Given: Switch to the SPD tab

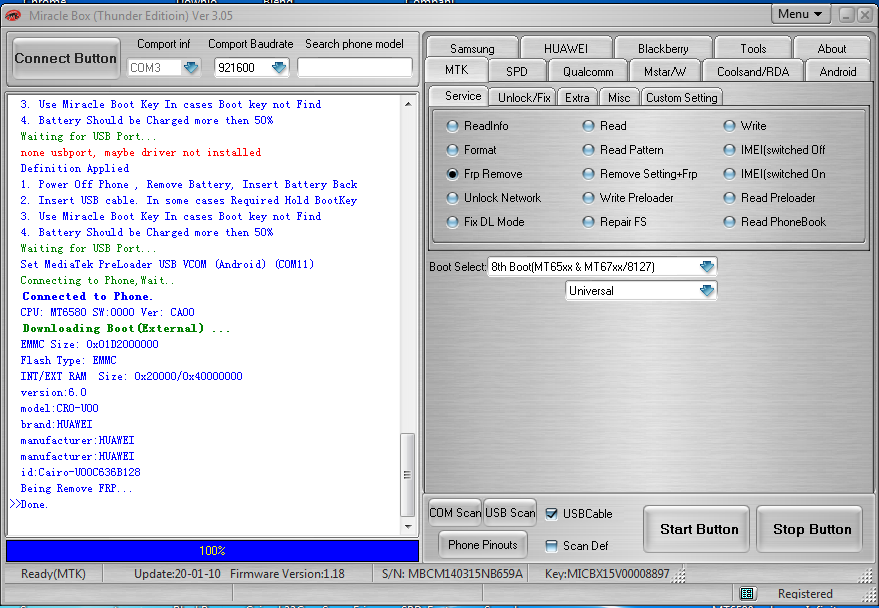Looking at the screenshot, I should [x=516, y=72].
